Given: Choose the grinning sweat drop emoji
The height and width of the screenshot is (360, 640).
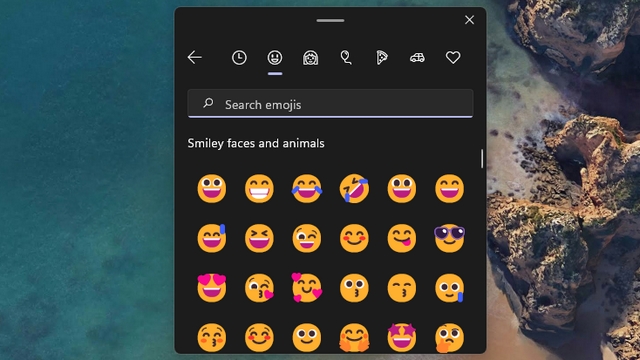Looking at the screenshot, I should [211, 238].
